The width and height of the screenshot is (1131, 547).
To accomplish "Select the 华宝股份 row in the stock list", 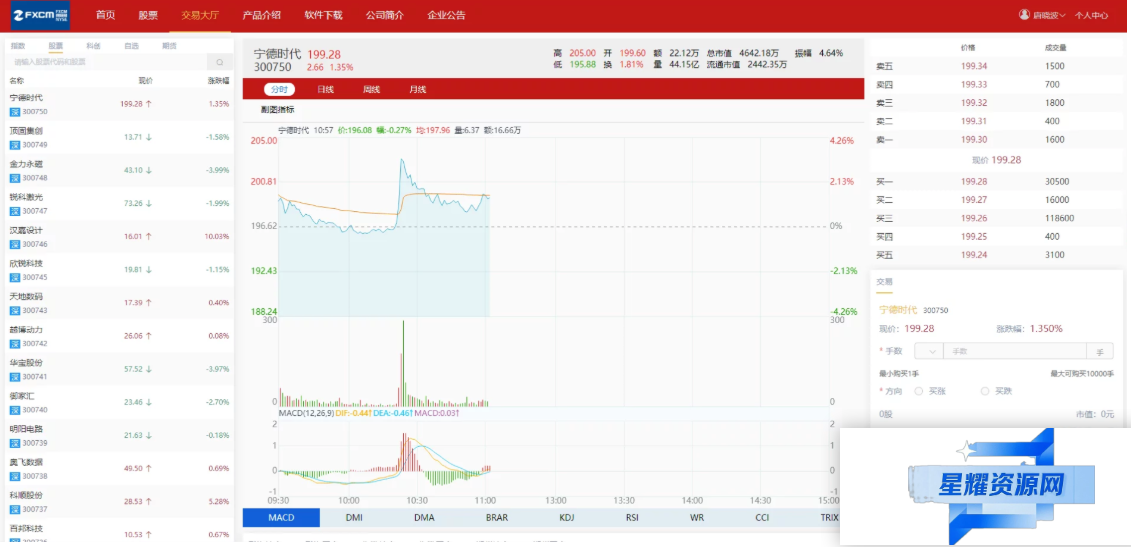I will 119,369.
